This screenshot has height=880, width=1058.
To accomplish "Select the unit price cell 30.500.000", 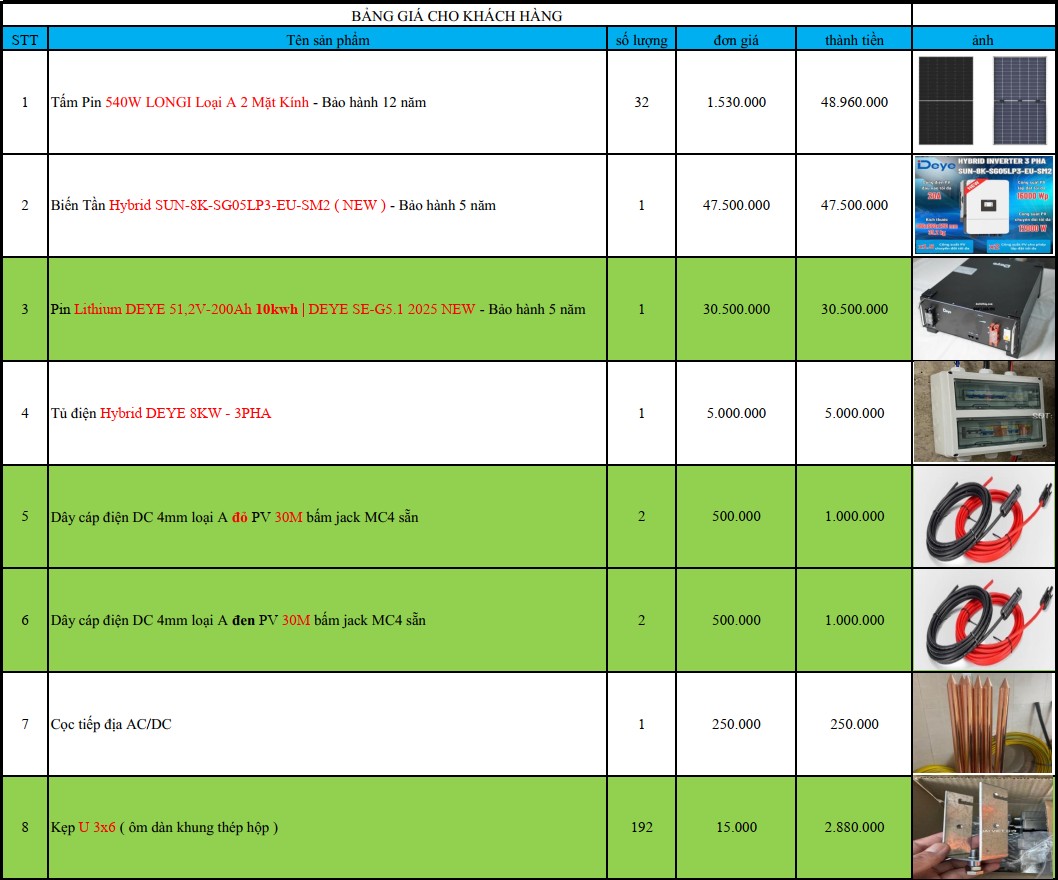I will (736, 309).
